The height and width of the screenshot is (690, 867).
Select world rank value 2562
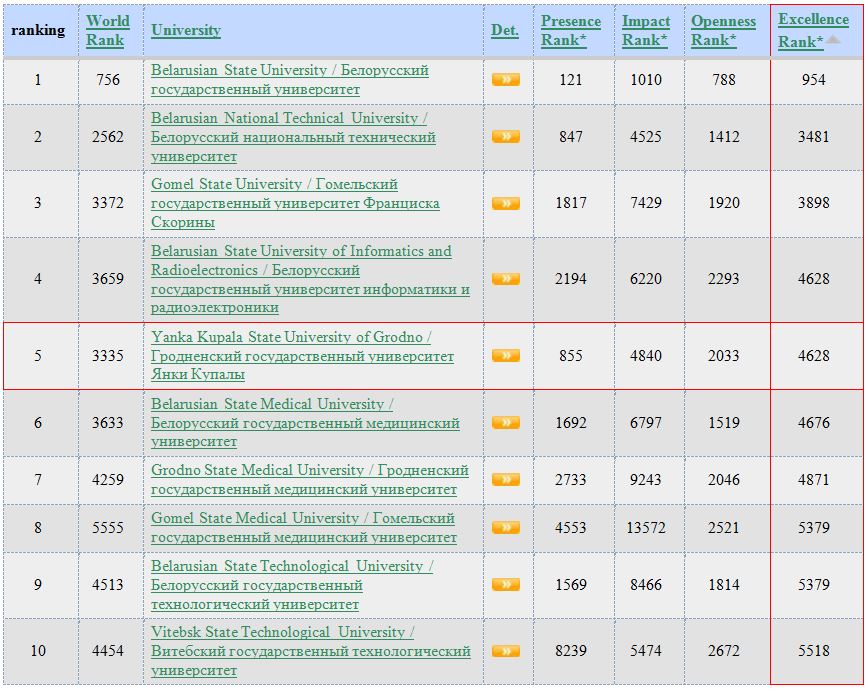point(108,137)
